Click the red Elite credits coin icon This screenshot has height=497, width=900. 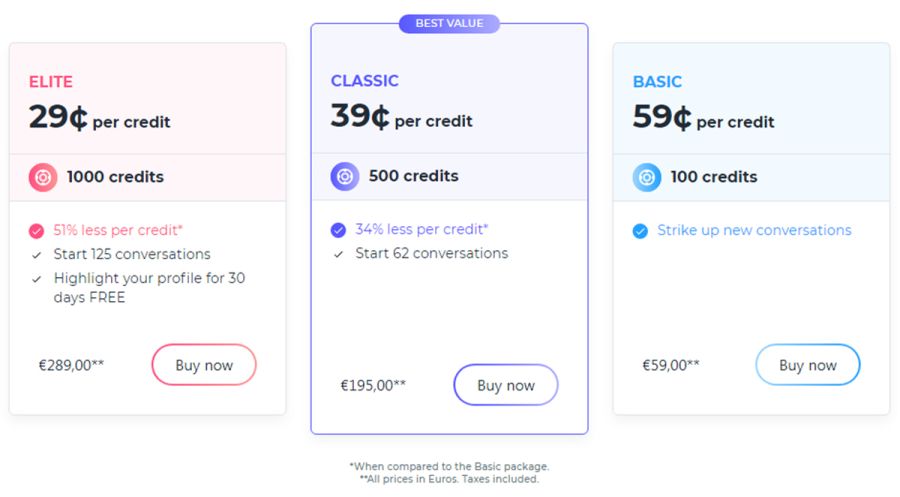pyautogui.click(x=43, y=177)
